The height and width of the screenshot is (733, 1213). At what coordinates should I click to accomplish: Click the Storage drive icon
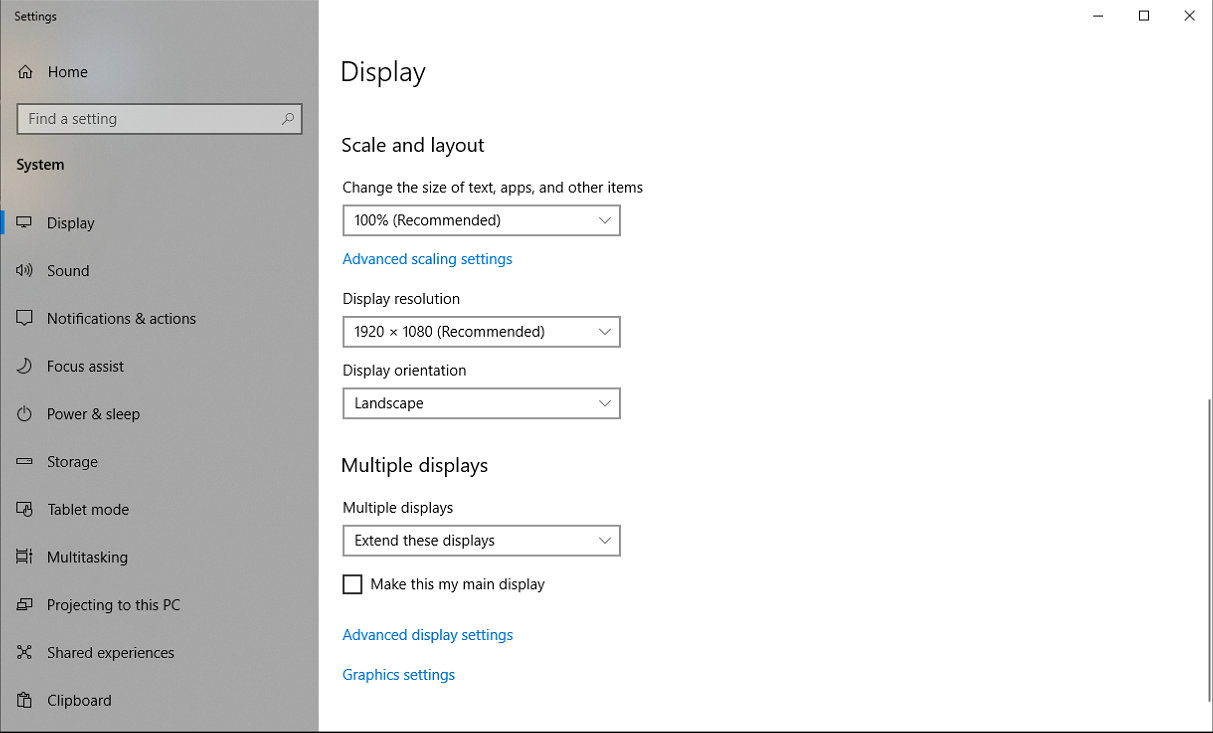25,462
